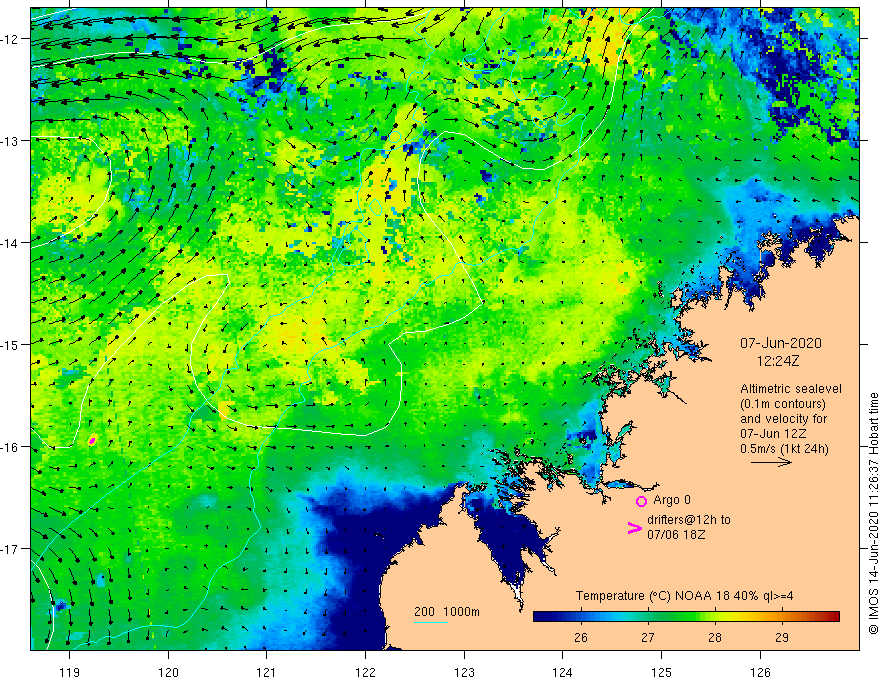Click the longitude label 126
Image resolution: width=880 pixels, height=680 pixels.
point(760,672)
